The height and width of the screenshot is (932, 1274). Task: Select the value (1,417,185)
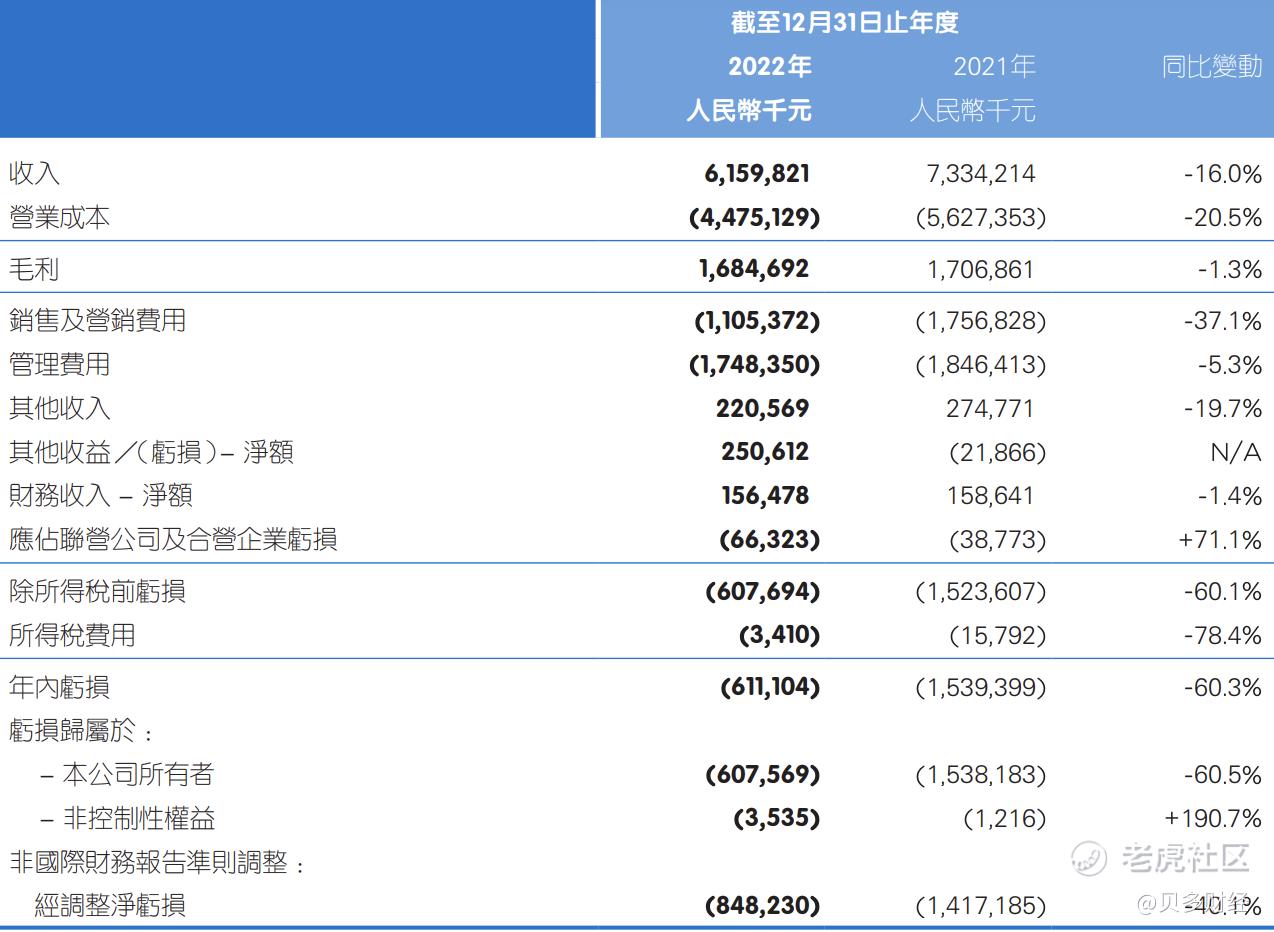point(980,906)
